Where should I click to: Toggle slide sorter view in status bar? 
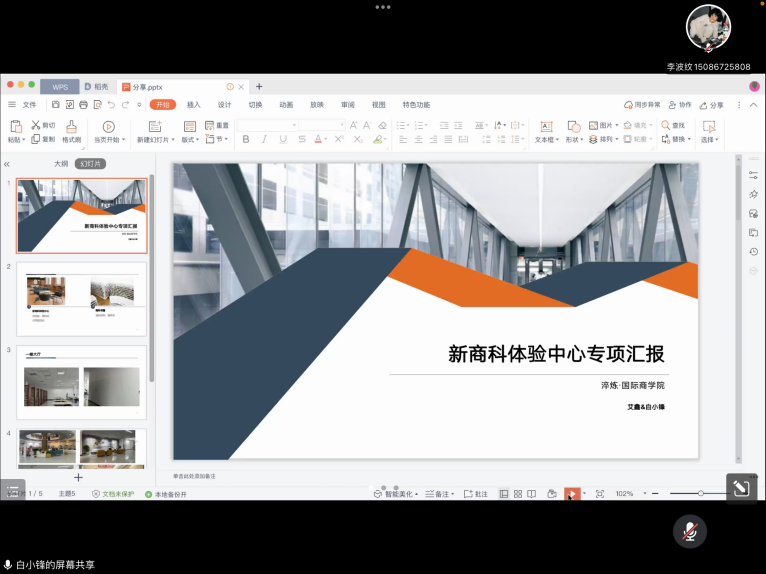pos(518,494)
